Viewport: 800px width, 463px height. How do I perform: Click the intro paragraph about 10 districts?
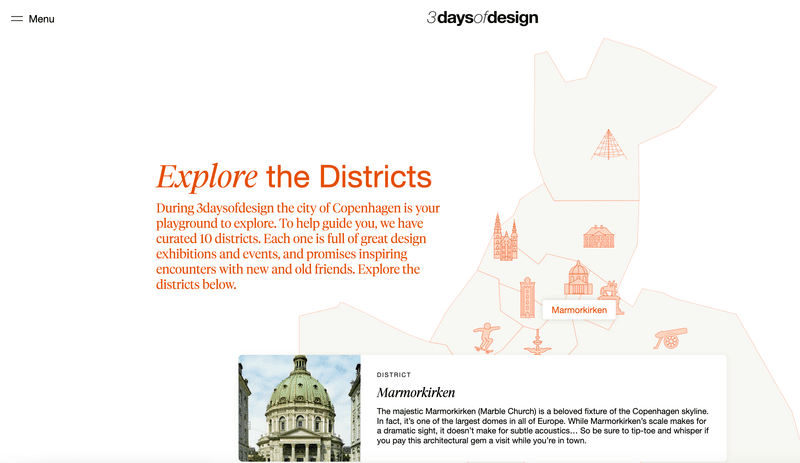(x=298, y=246)
